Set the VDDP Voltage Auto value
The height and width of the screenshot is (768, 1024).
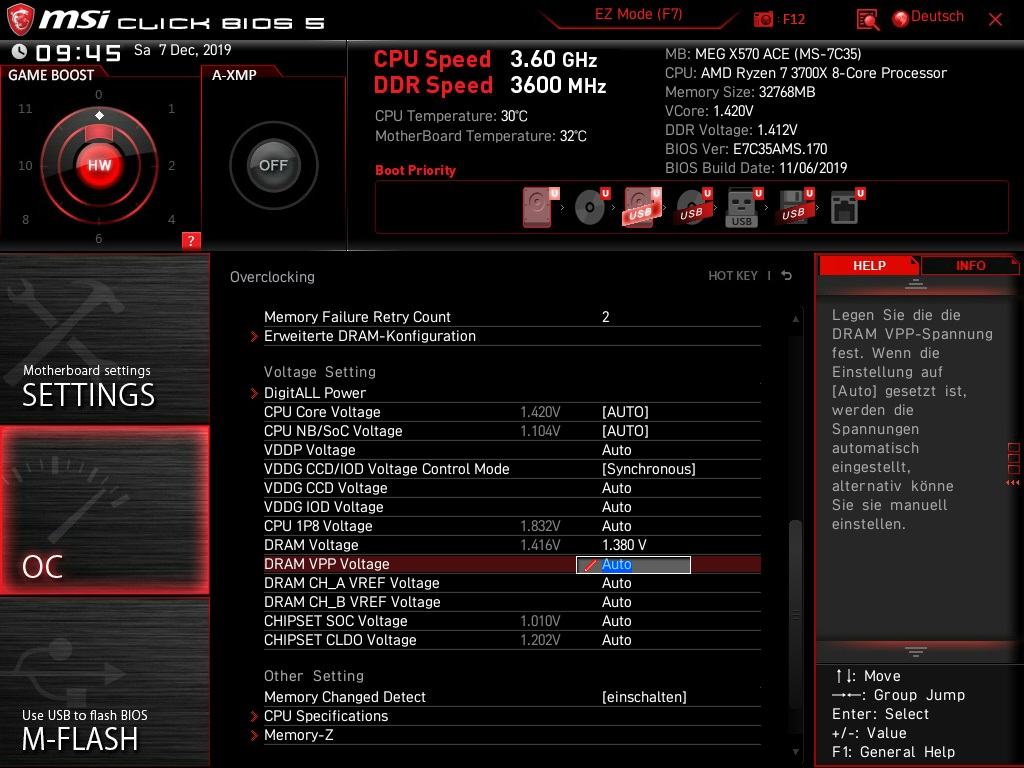coord(616,450)
